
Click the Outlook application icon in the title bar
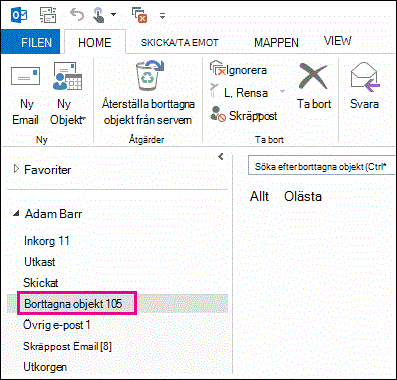(x=19, y=15)
